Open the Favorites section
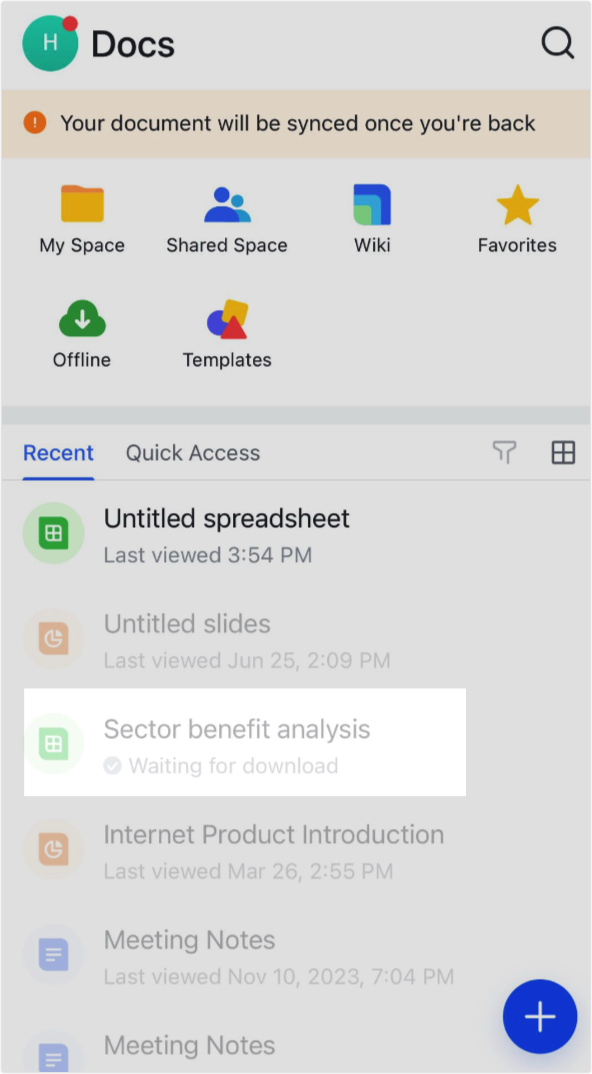 point(516,218)
